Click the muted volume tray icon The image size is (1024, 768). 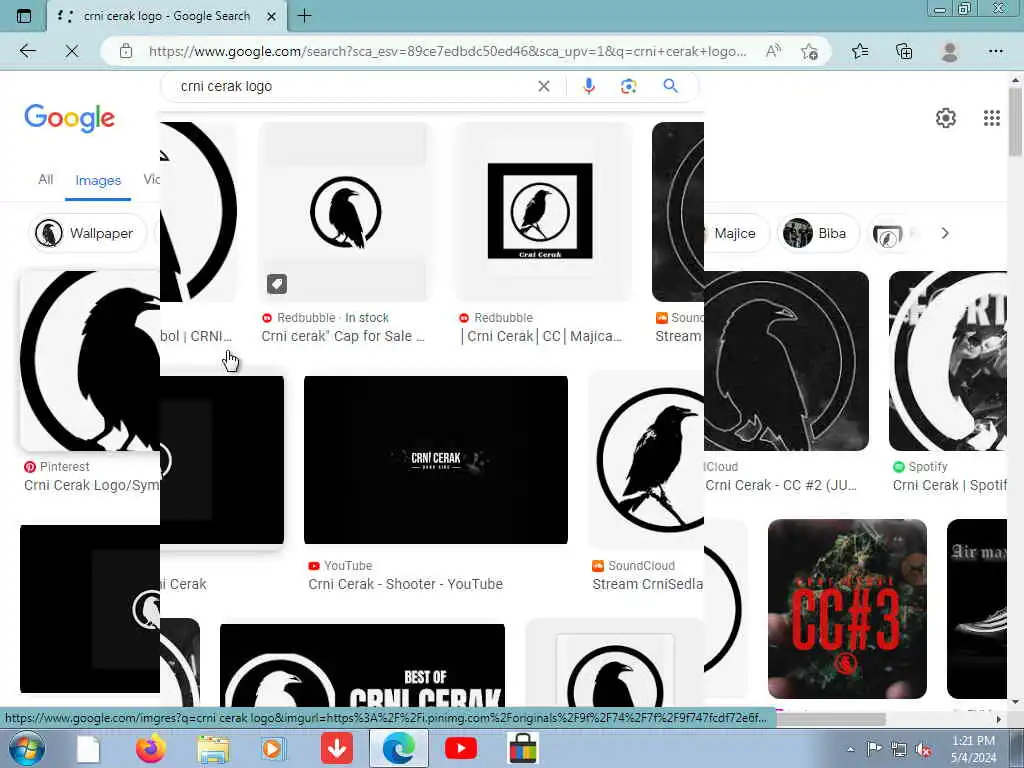923,749
